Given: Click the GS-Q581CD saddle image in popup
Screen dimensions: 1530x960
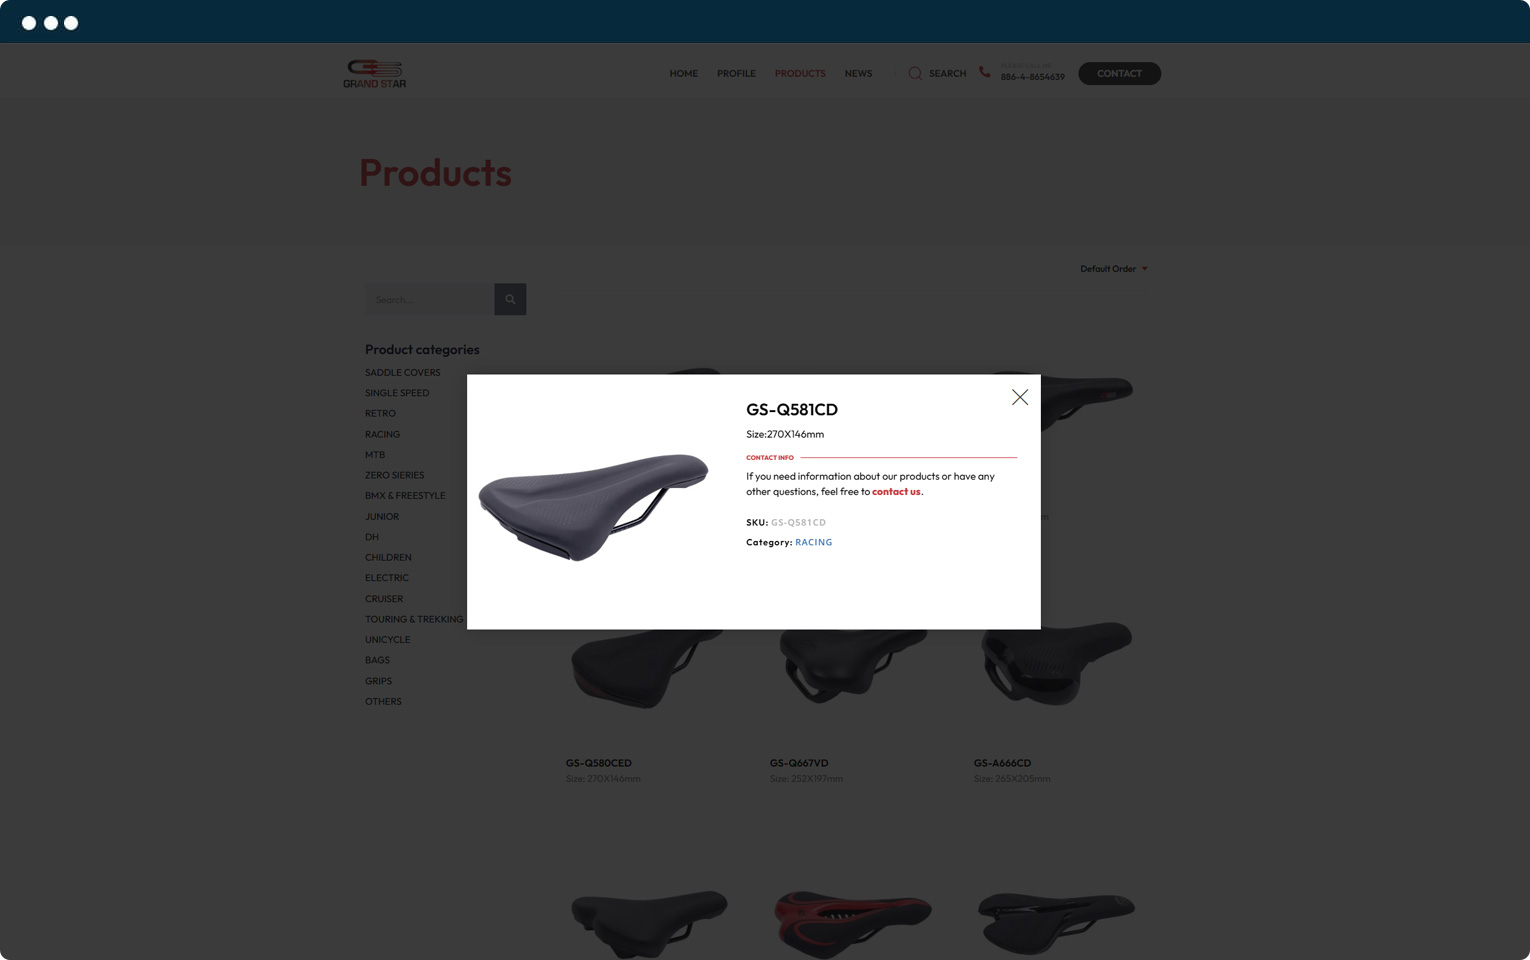Looking at the screenshot, I should (594, 506).
